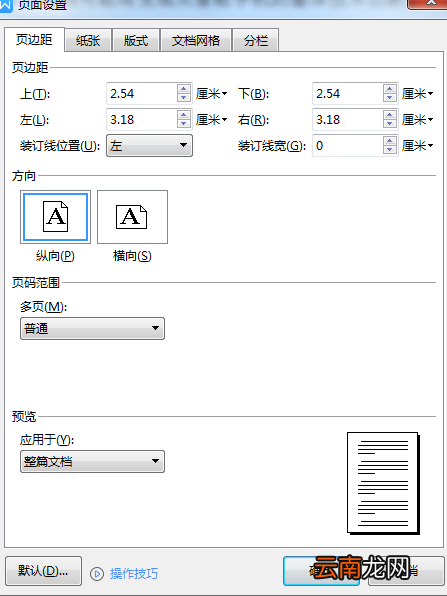
Task: Click the page preview thumbnail
Action: click(383, 483)
